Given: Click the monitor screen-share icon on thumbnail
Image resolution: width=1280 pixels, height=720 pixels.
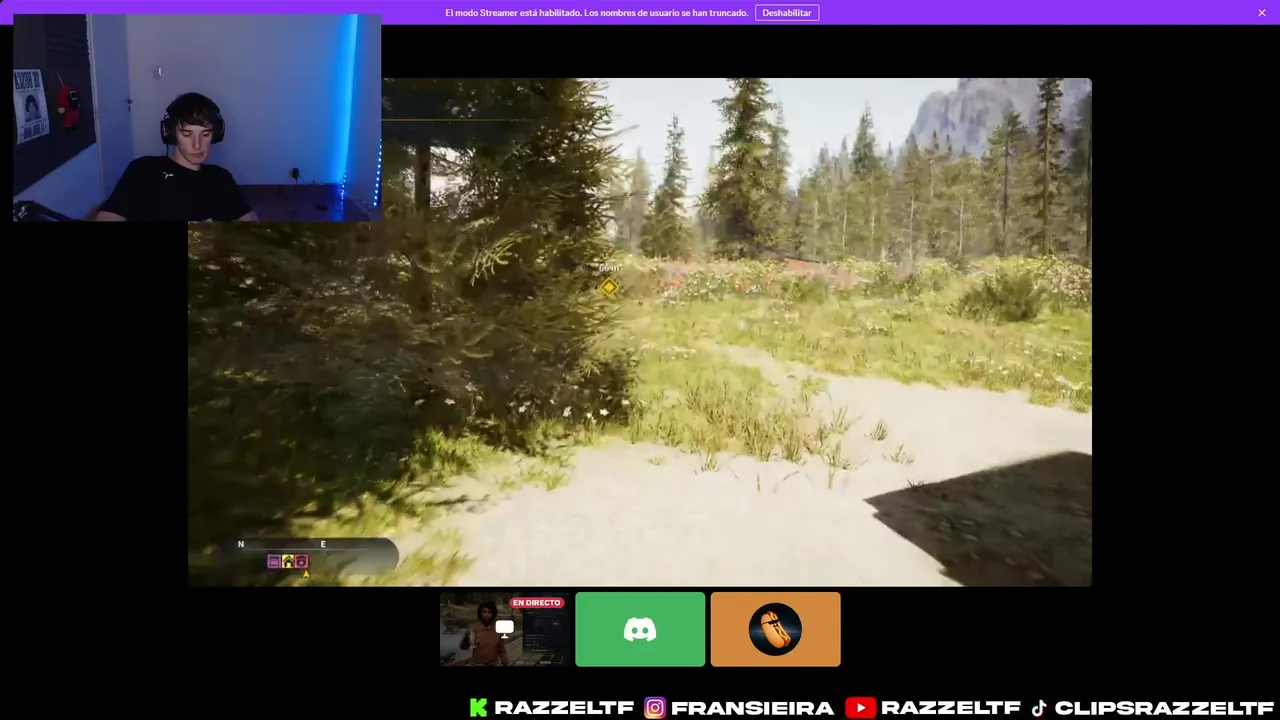Looking at the screenshot, I should [505, 628].
